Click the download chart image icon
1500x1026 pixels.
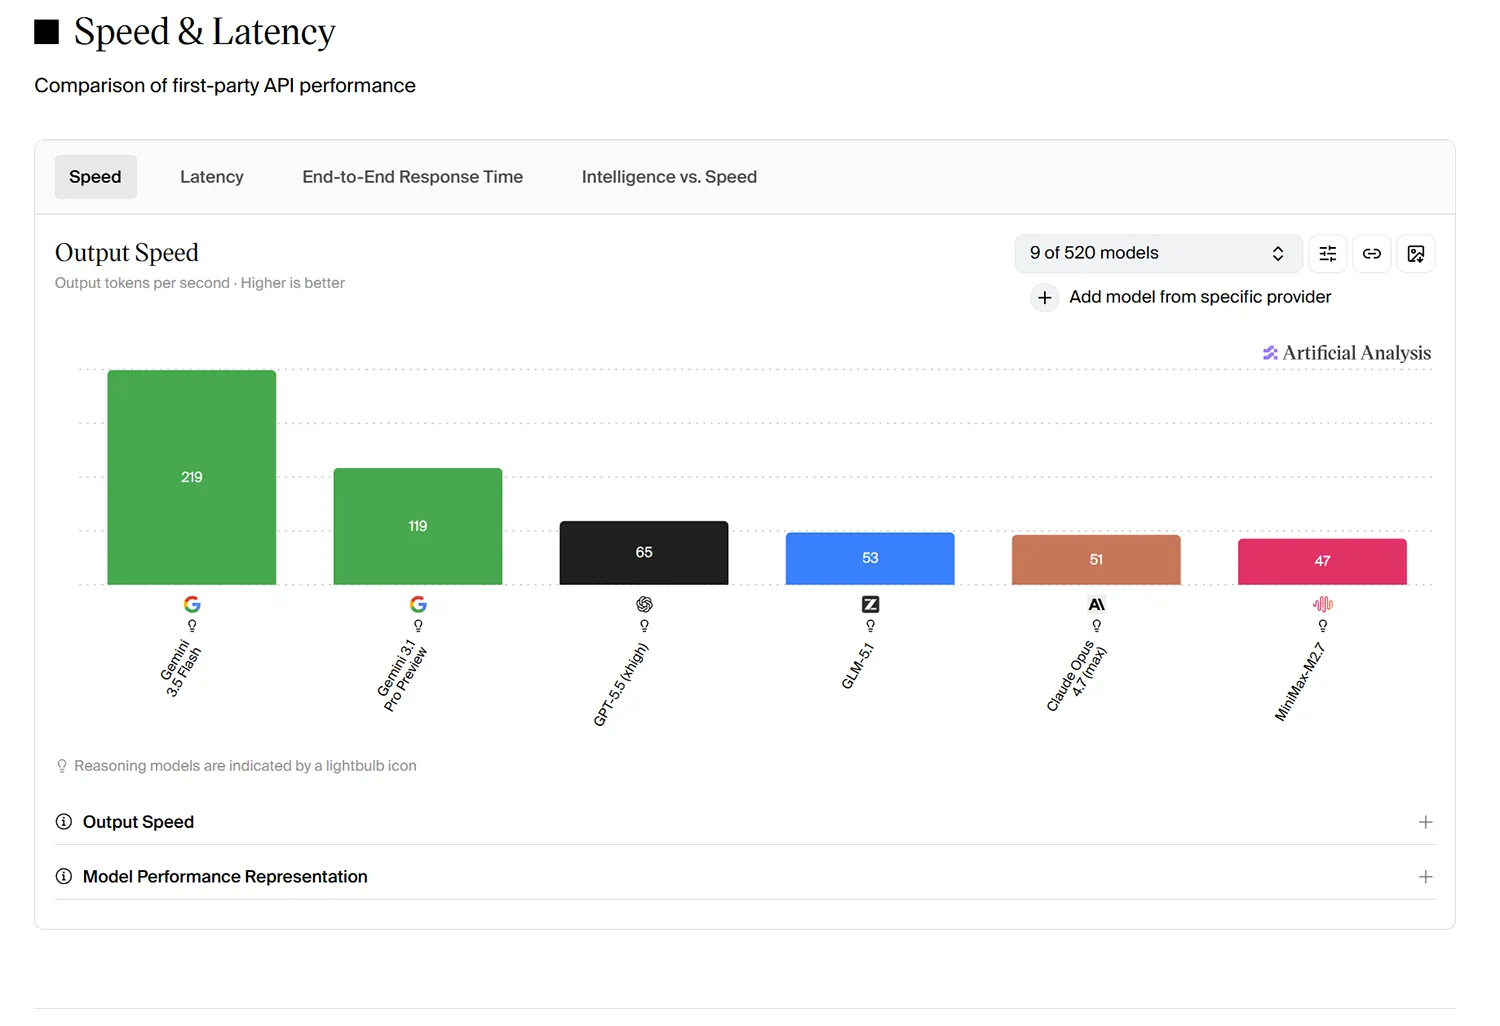tap(1416, 254)
